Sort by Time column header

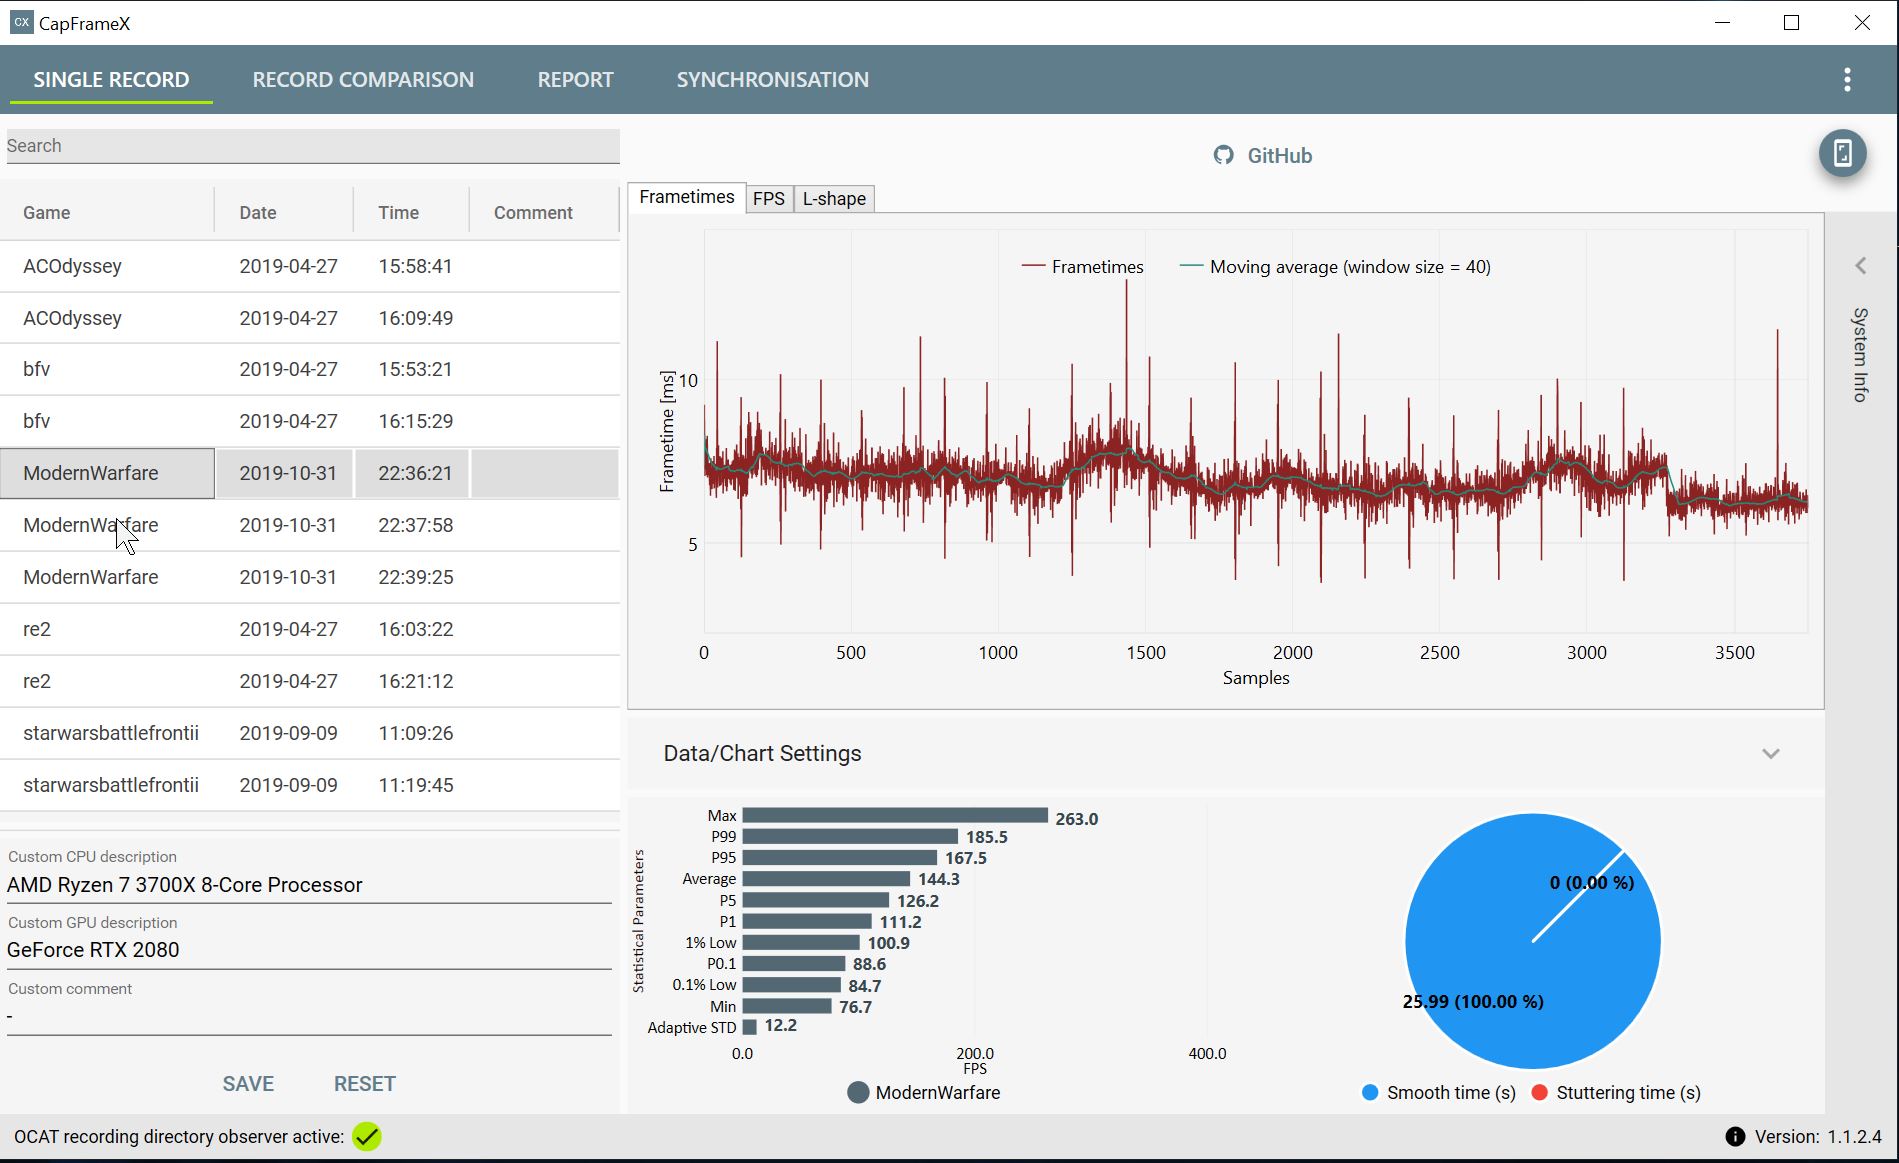pyautogui.click(x=411, y=213)
